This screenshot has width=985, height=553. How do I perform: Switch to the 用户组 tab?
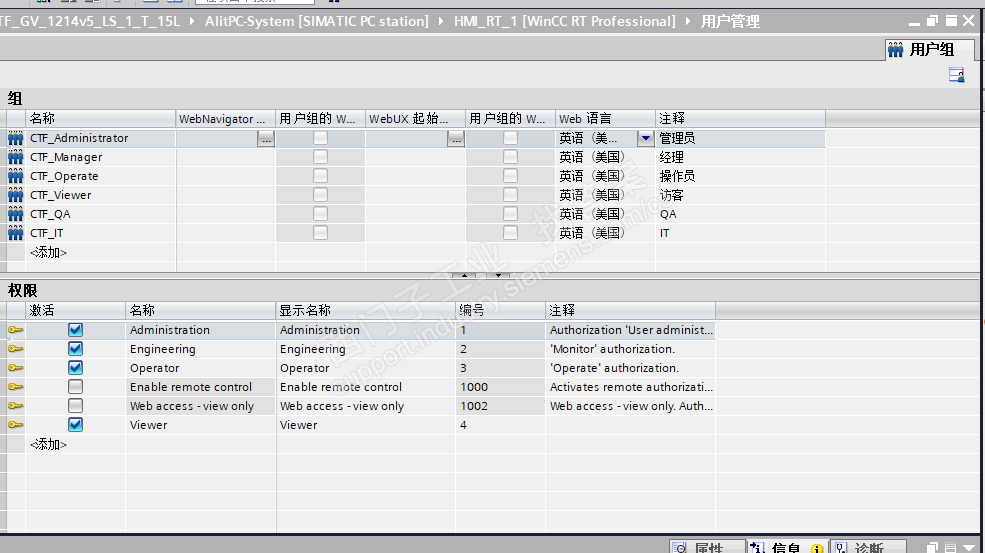930,50
